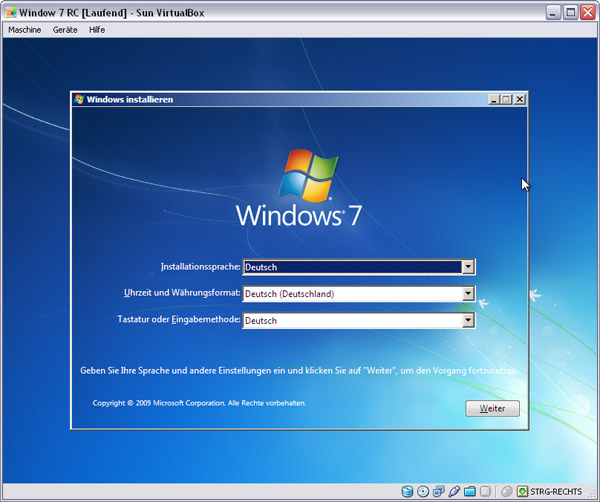Click the USB devices status icon
This screenshot has width=600, height=502.
pos(455,492)
